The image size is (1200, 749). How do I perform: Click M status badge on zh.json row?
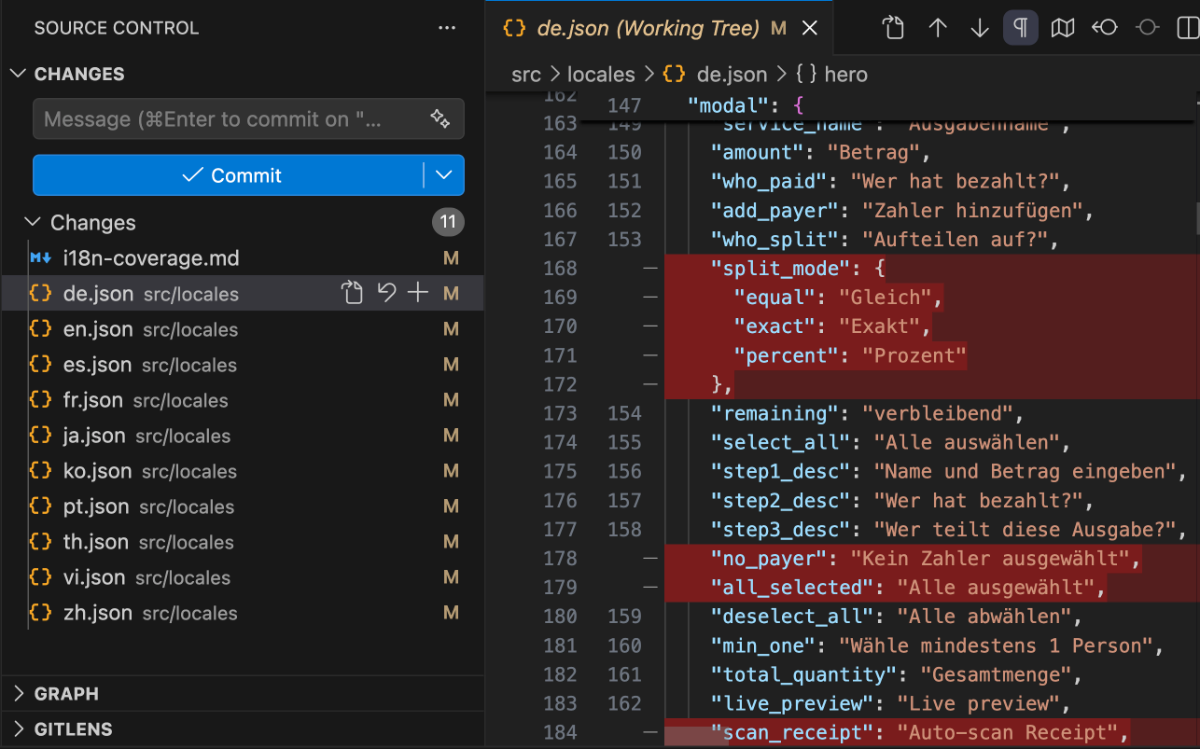click(x=451, y=613)
